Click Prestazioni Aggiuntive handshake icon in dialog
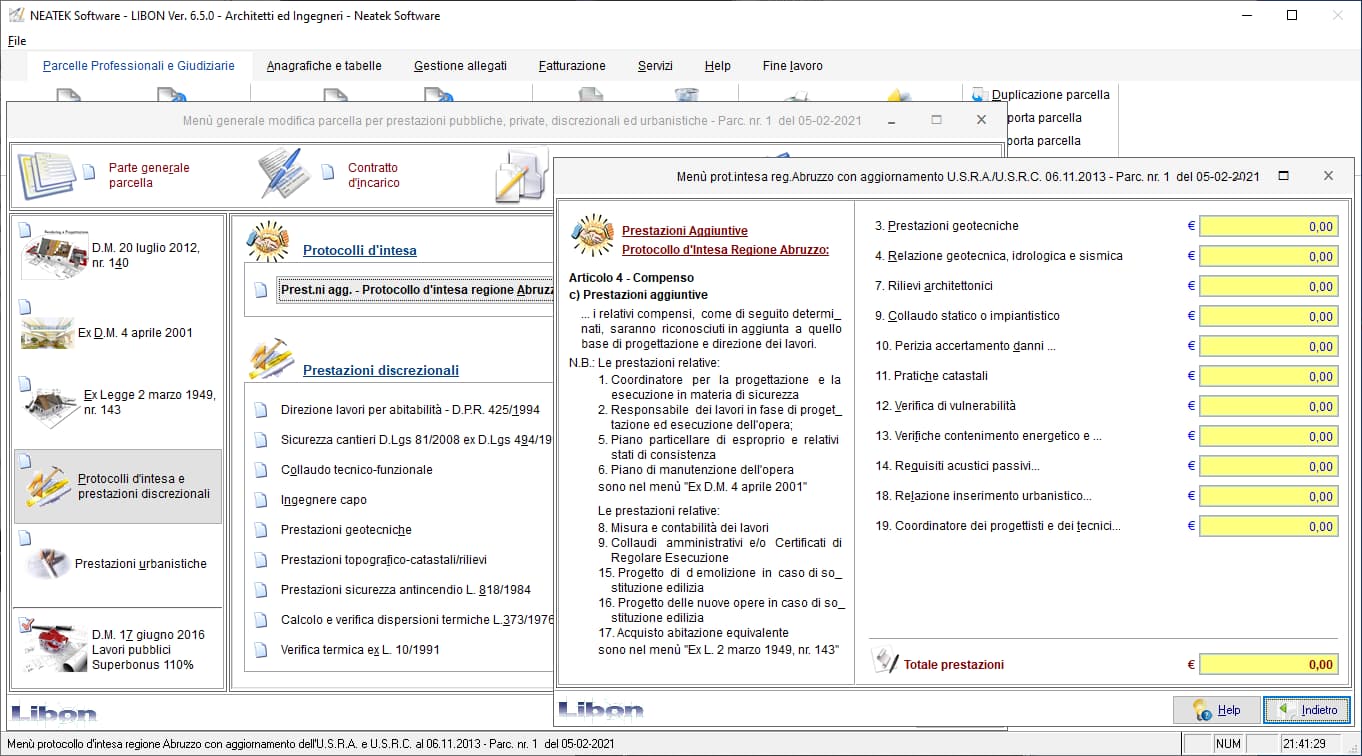 coord(592,236)
